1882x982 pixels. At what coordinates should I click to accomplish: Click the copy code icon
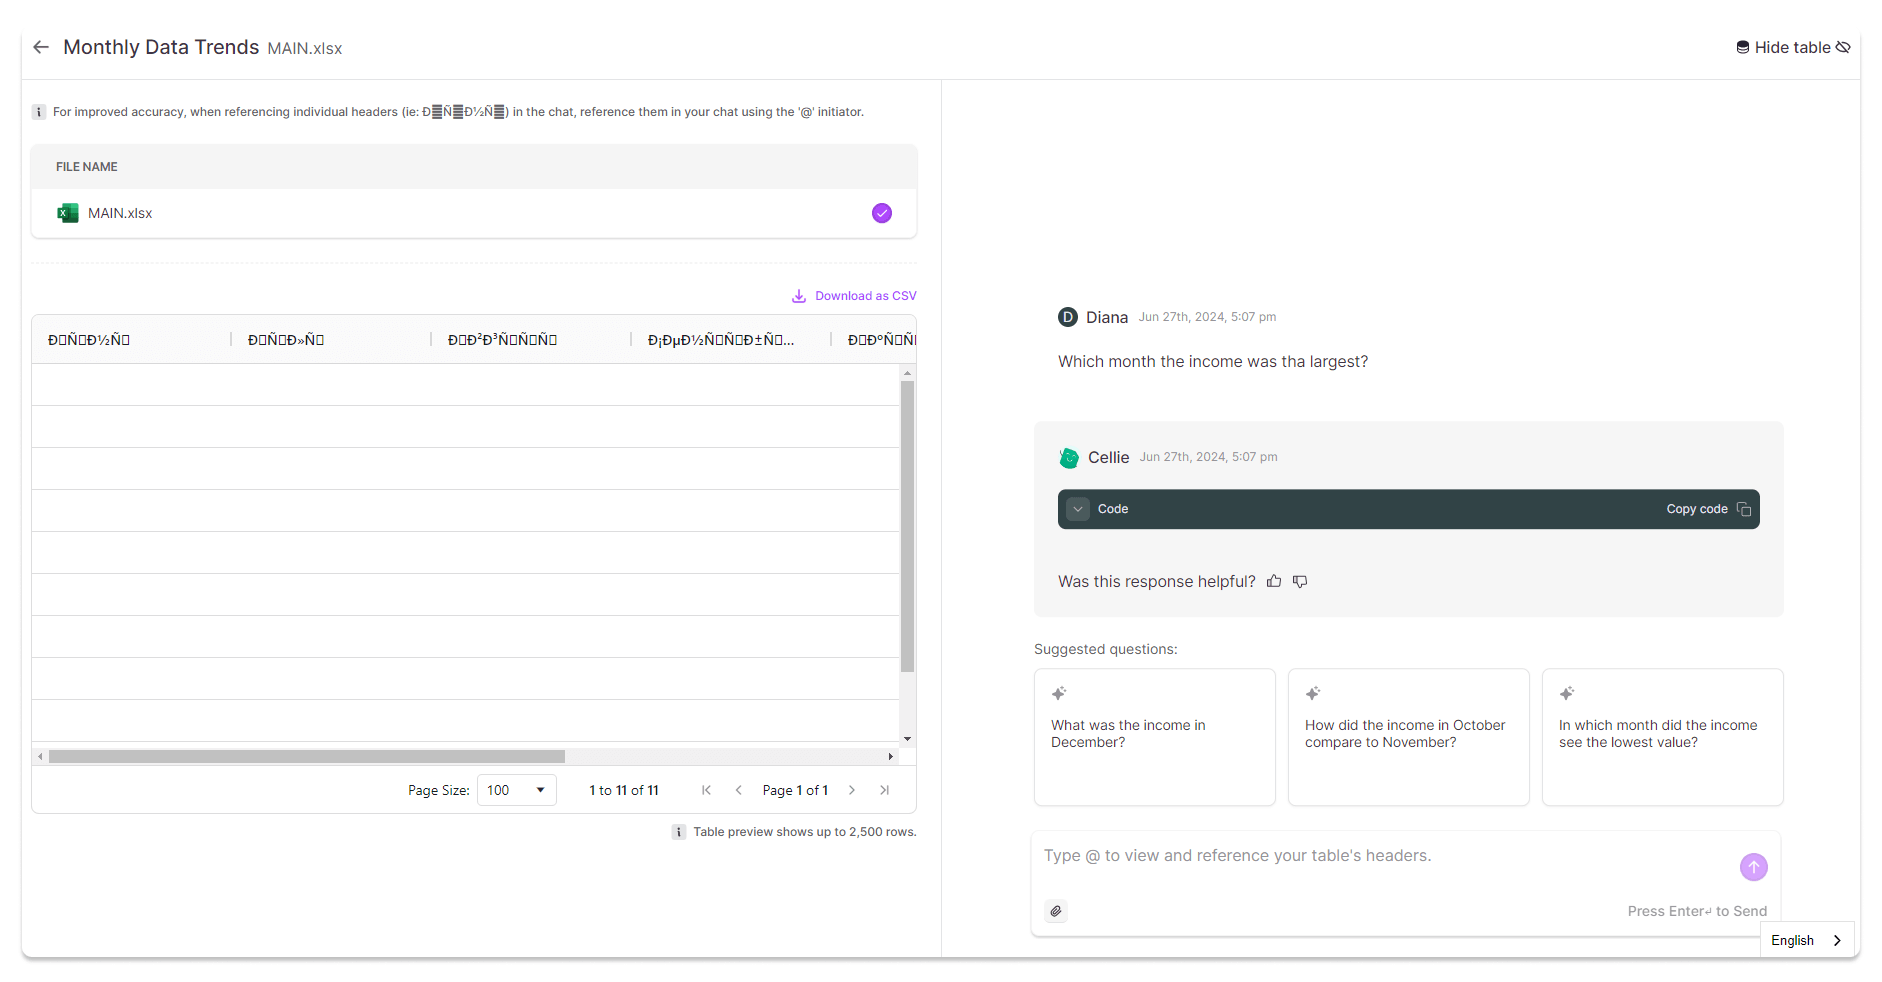pos(1744,509)
